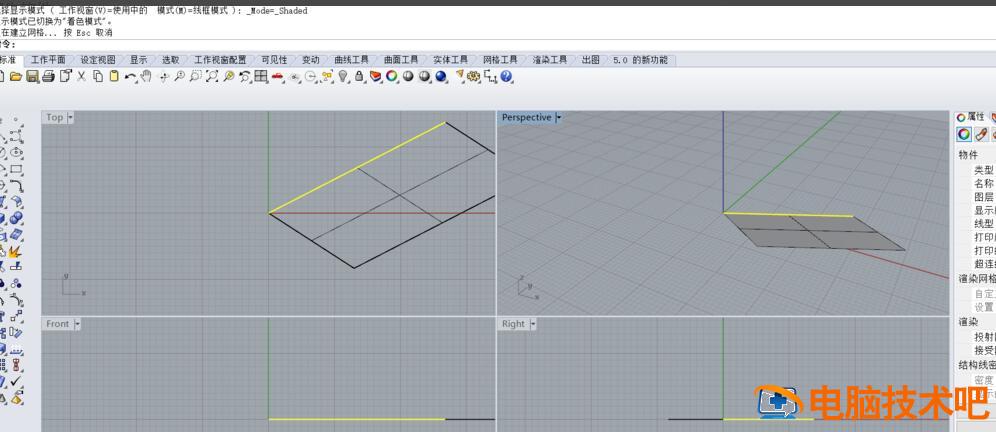The width and height of the screenshot is (996, 432).
Task: Click the Undo arrow icon
Action: pyautogui.click(x=130, y=76)
